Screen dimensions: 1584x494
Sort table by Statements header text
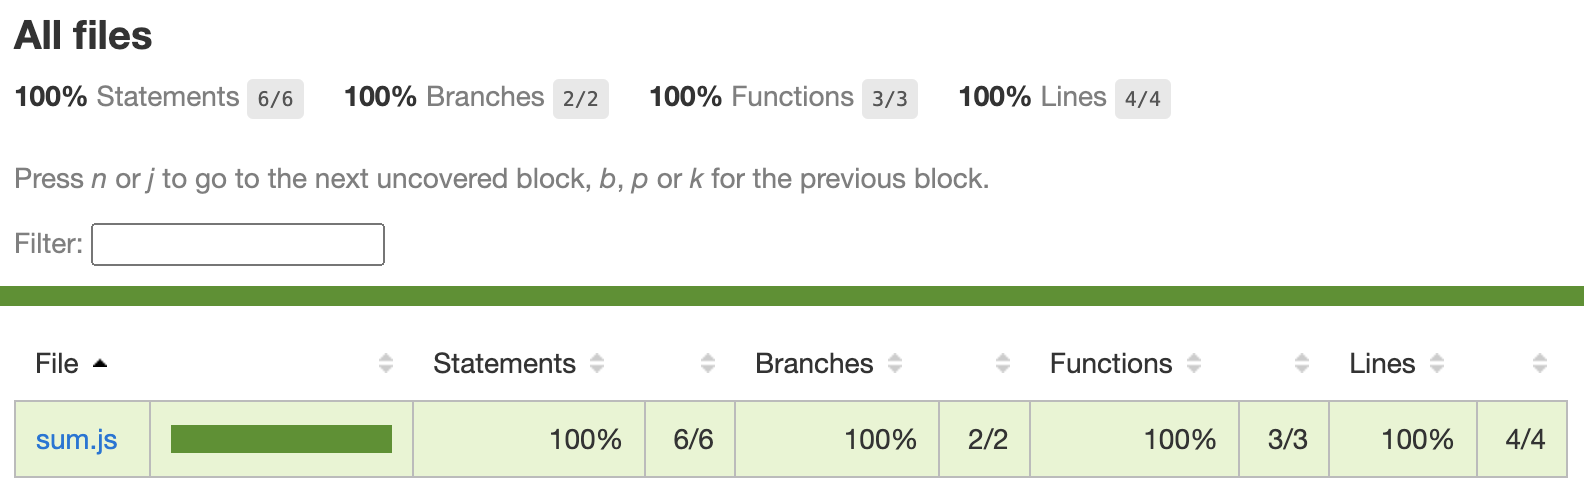click(504, 364)
